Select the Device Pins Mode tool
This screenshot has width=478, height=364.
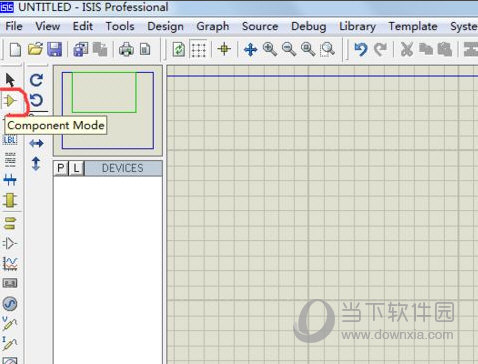pyautogui.click(x=10, y=243)
